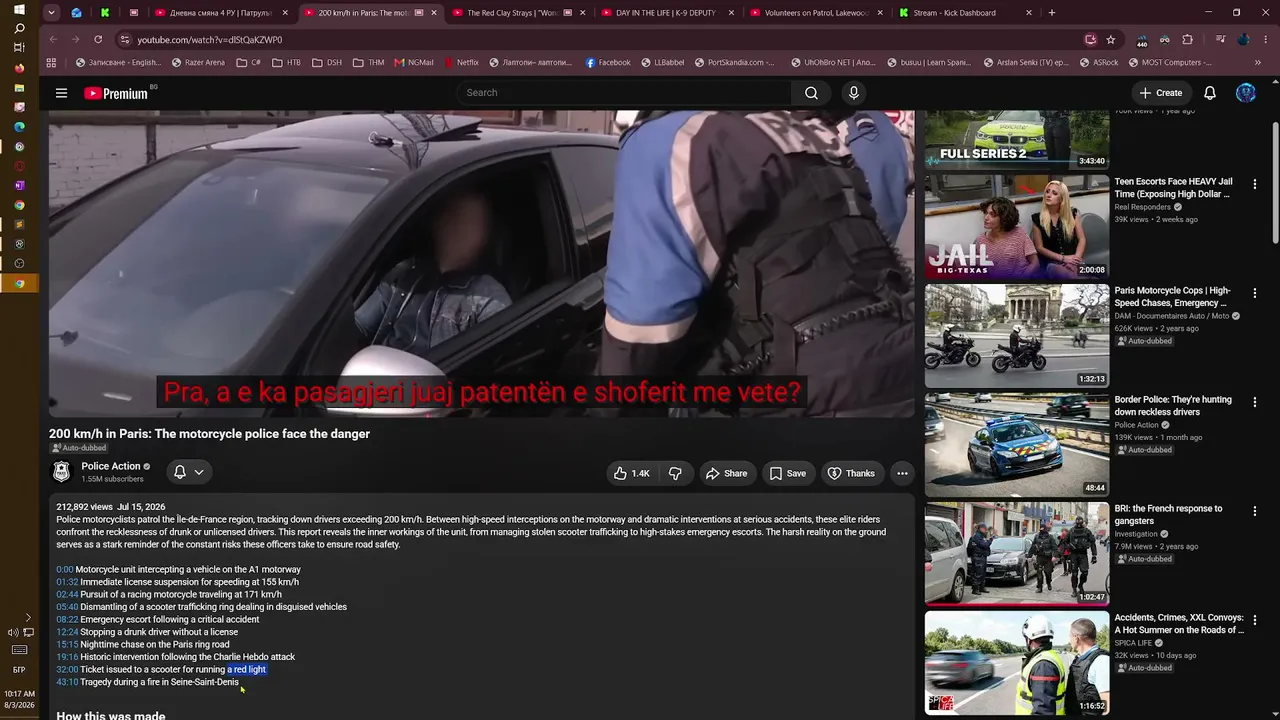Image resolution: width=1280 pixels, height=720 pixels.
Task: Open browser extensions puzzle icon
Action: pos(1187,39)
